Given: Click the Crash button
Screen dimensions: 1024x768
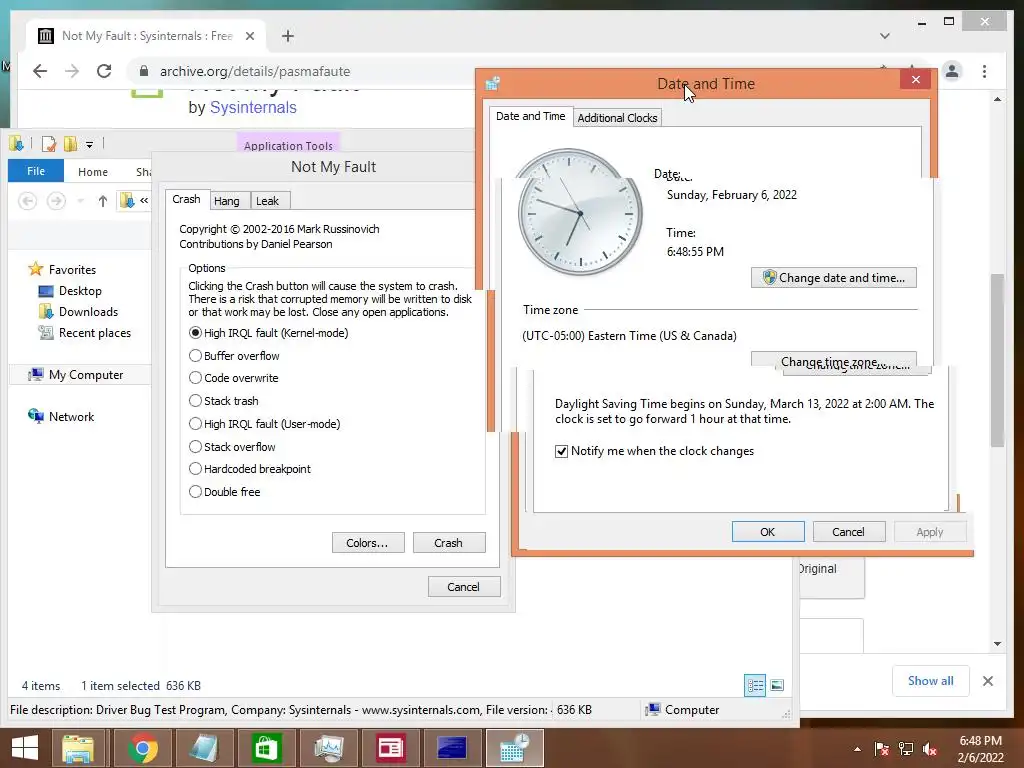Looking at the screenshot, I should pos(449,543).
